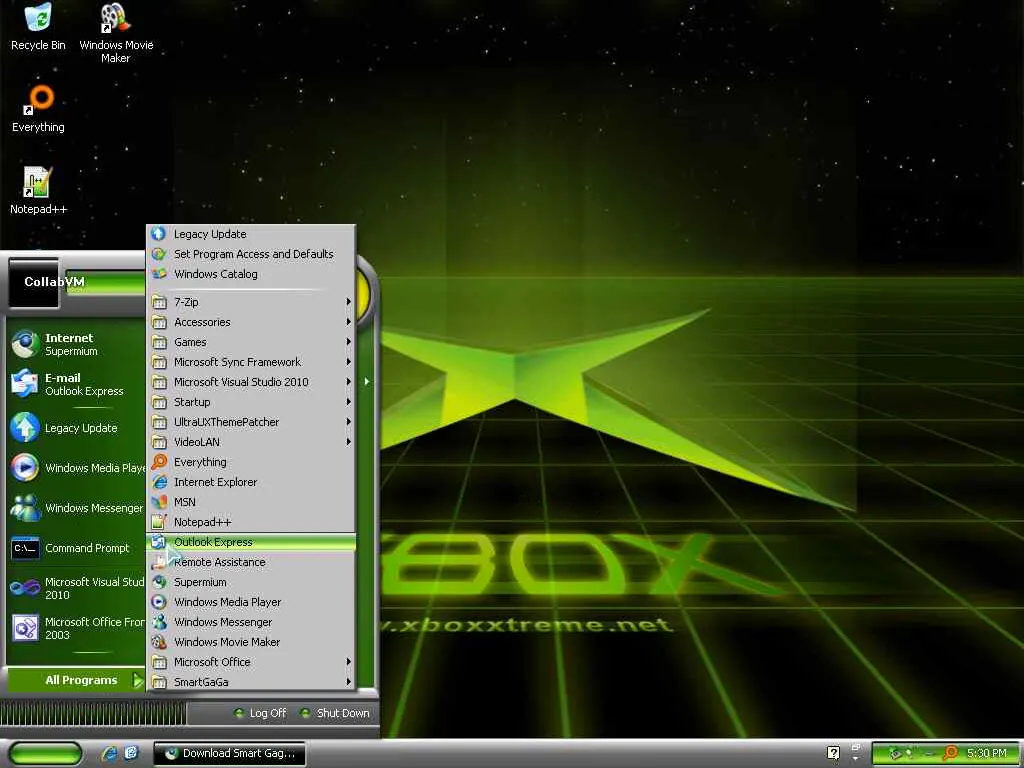Expand the SmartGaGa submenu arrow
The image size is (1024, 768).
(348, 682)
